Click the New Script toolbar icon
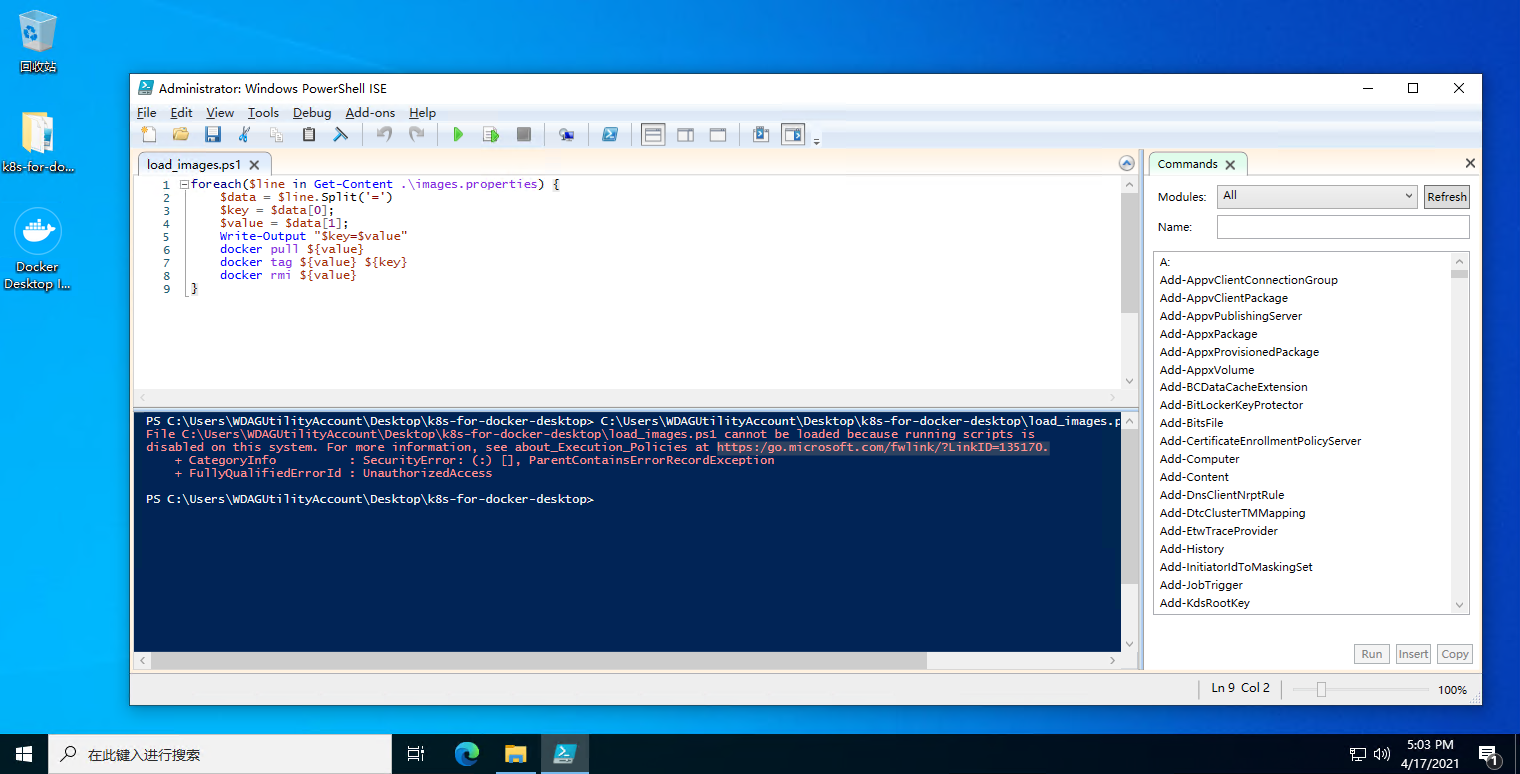The height and width of the screenshot is (774, 1520). 149,134
